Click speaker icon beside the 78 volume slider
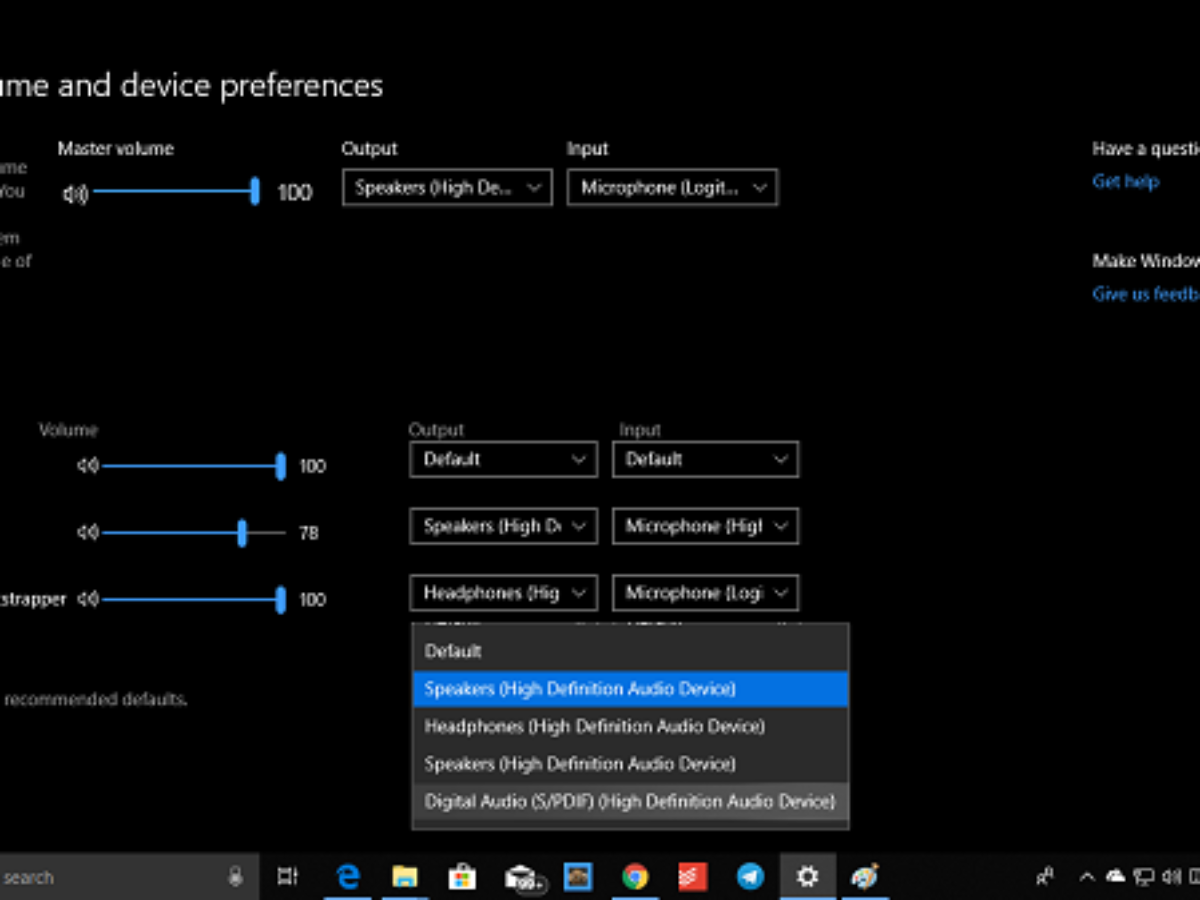This screenshot has height=900, width=1200. (88, 533)
